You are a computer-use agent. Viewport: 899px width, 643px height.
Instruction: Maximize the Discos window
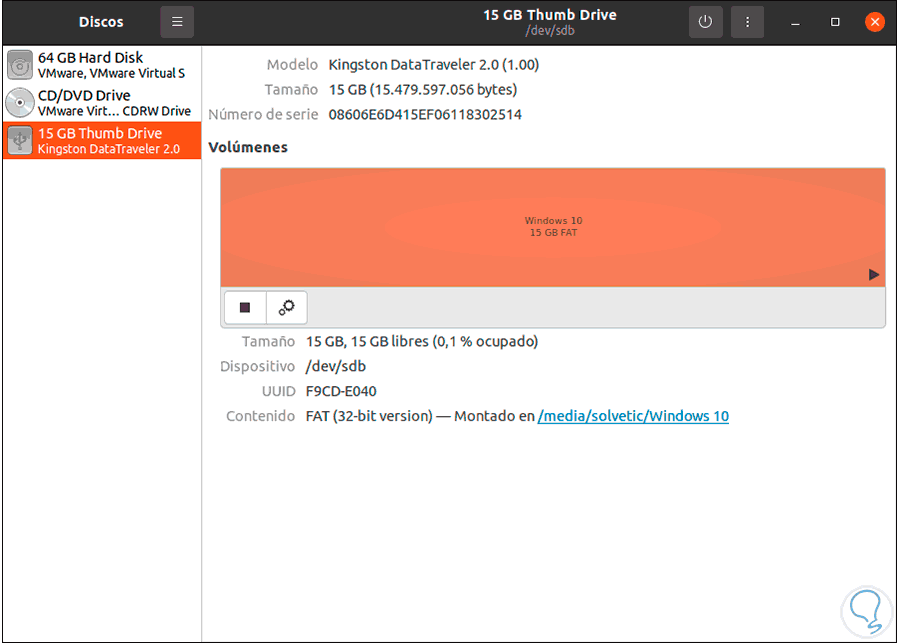[x=835, y=20]
